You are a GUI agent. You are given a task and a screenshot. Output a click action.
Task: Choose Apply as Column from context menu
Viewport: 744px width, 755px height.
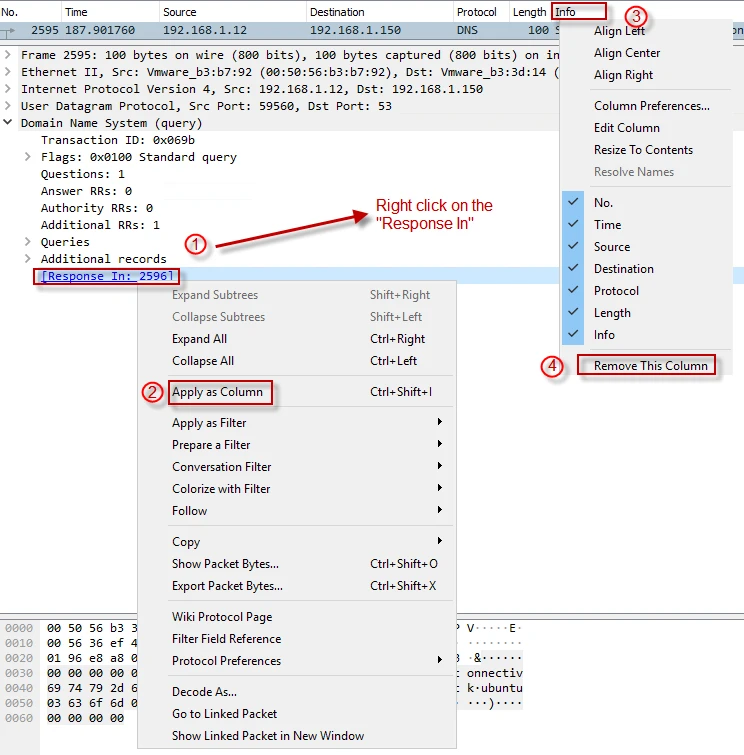[x=217, y=392]
